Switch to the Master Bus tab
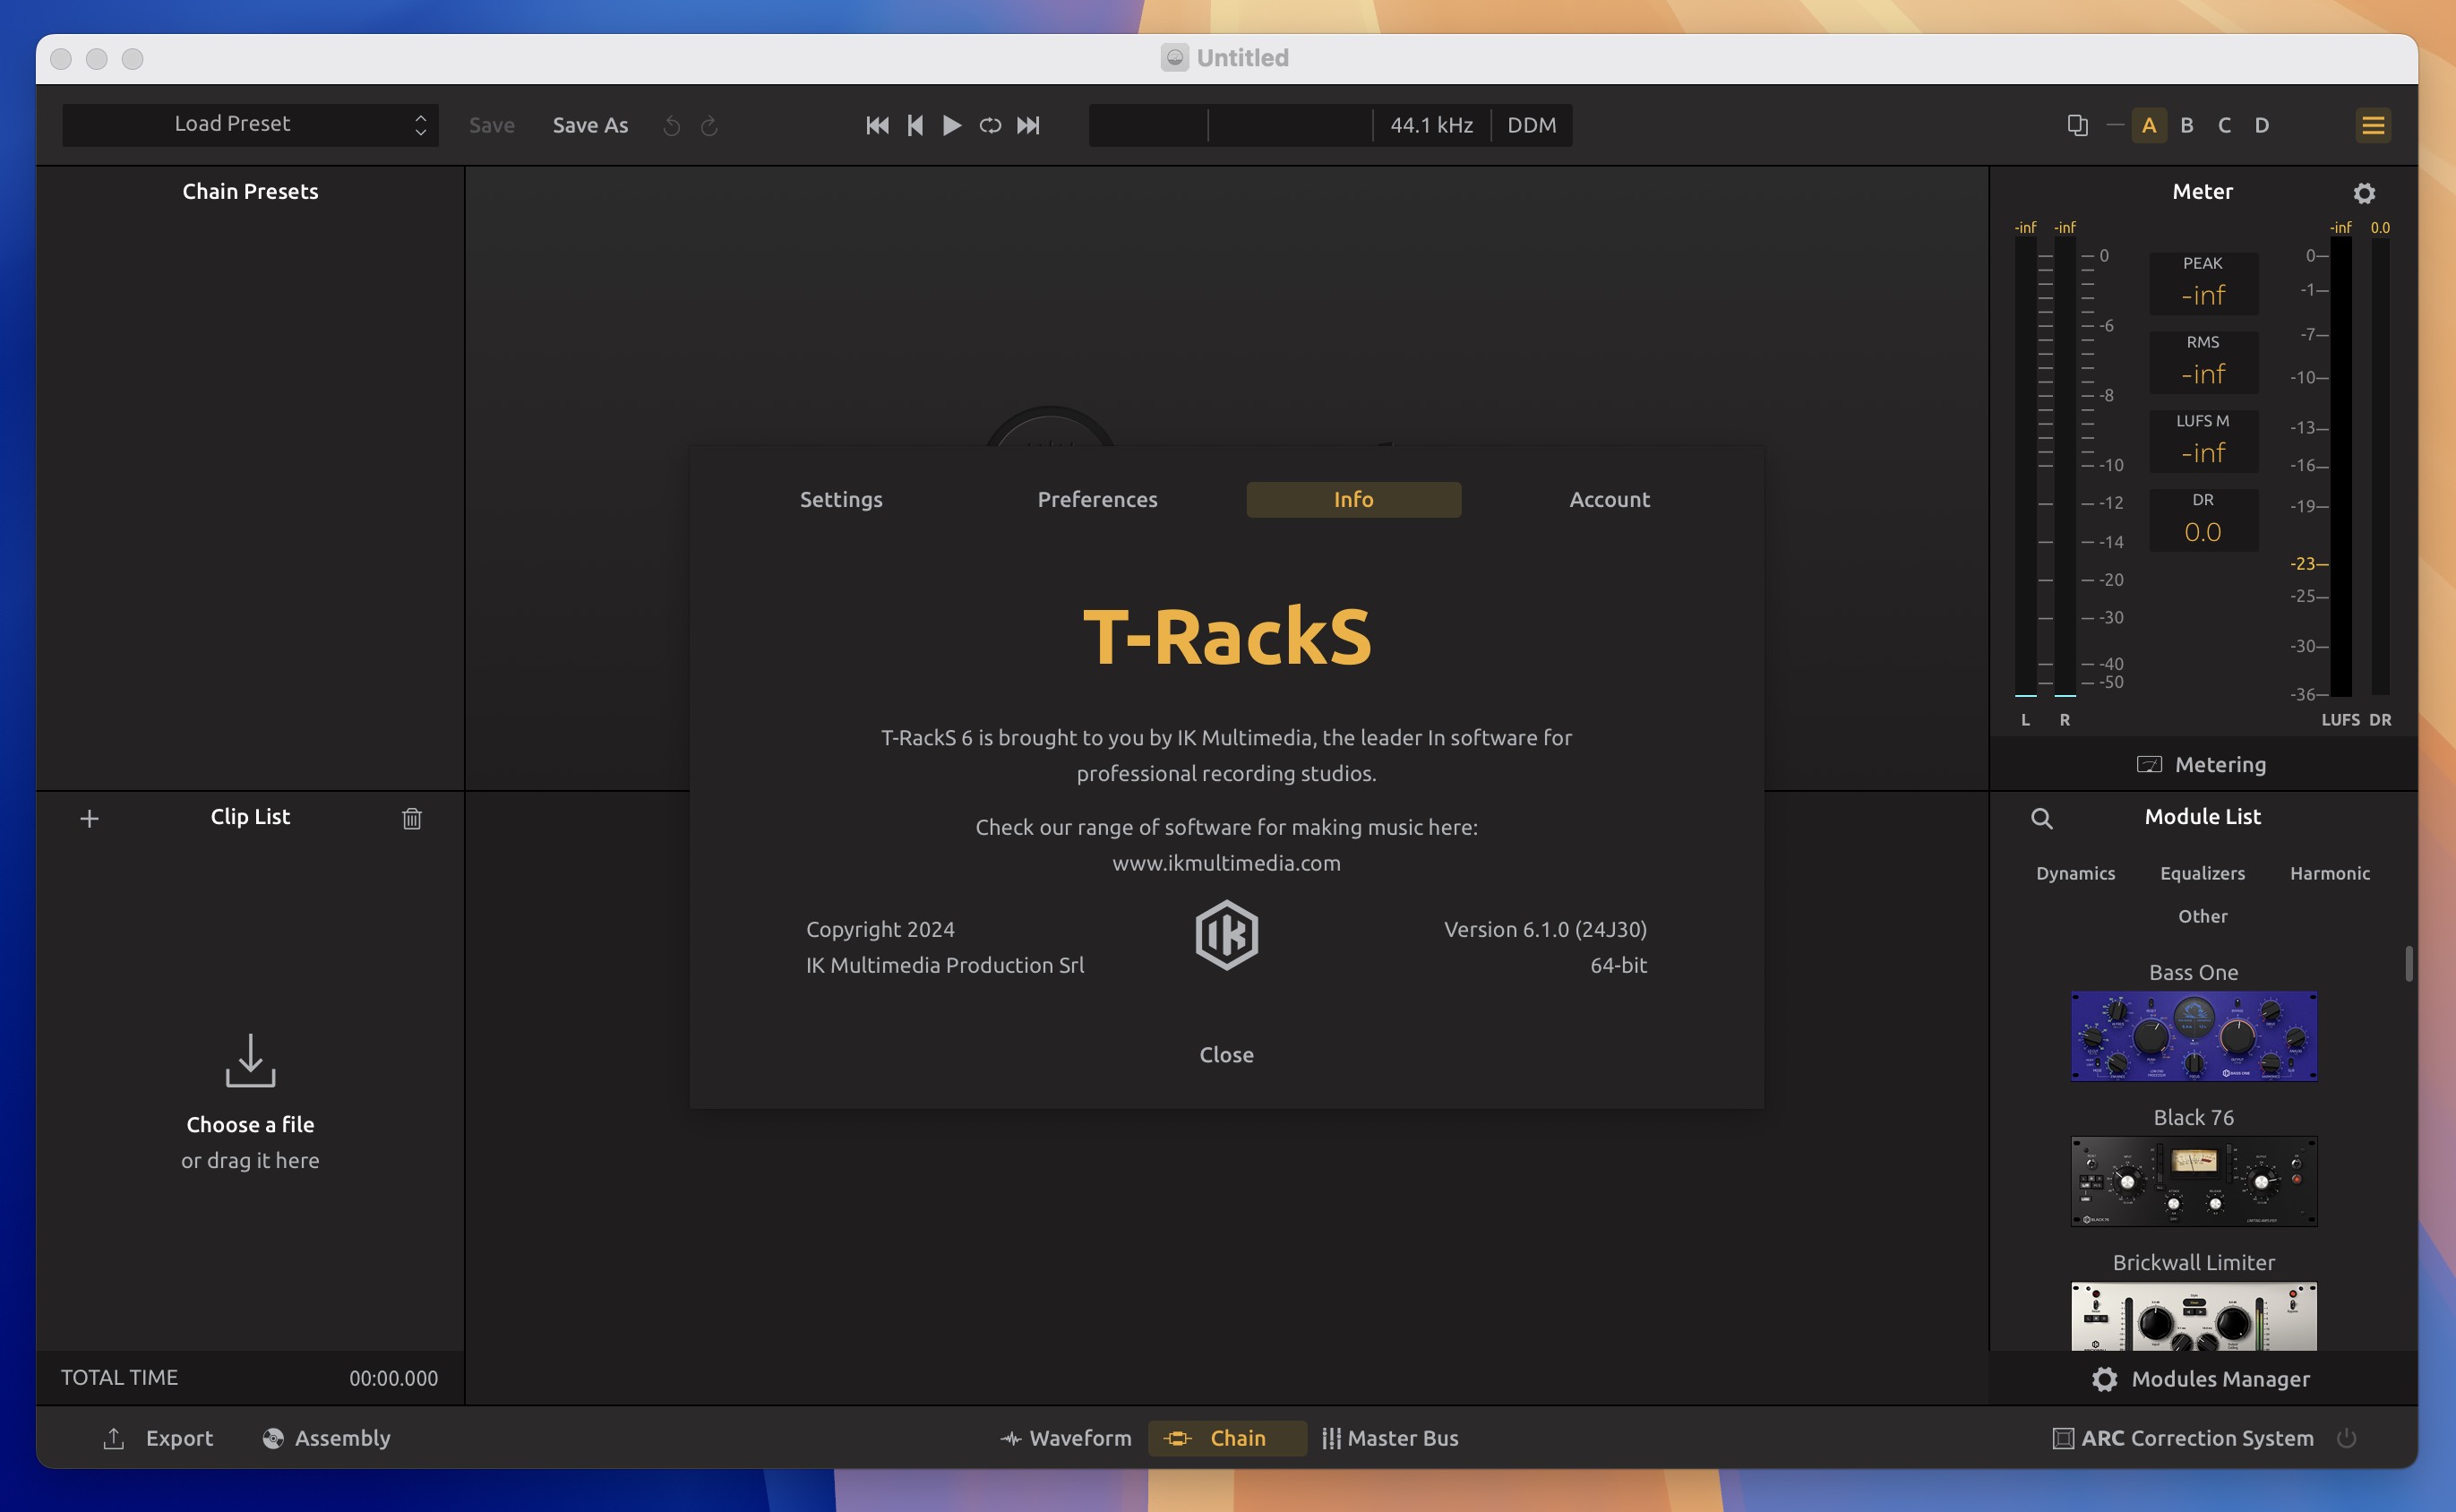2456x1512 pixels. pyautogui.click(x=1402, y=1437)
